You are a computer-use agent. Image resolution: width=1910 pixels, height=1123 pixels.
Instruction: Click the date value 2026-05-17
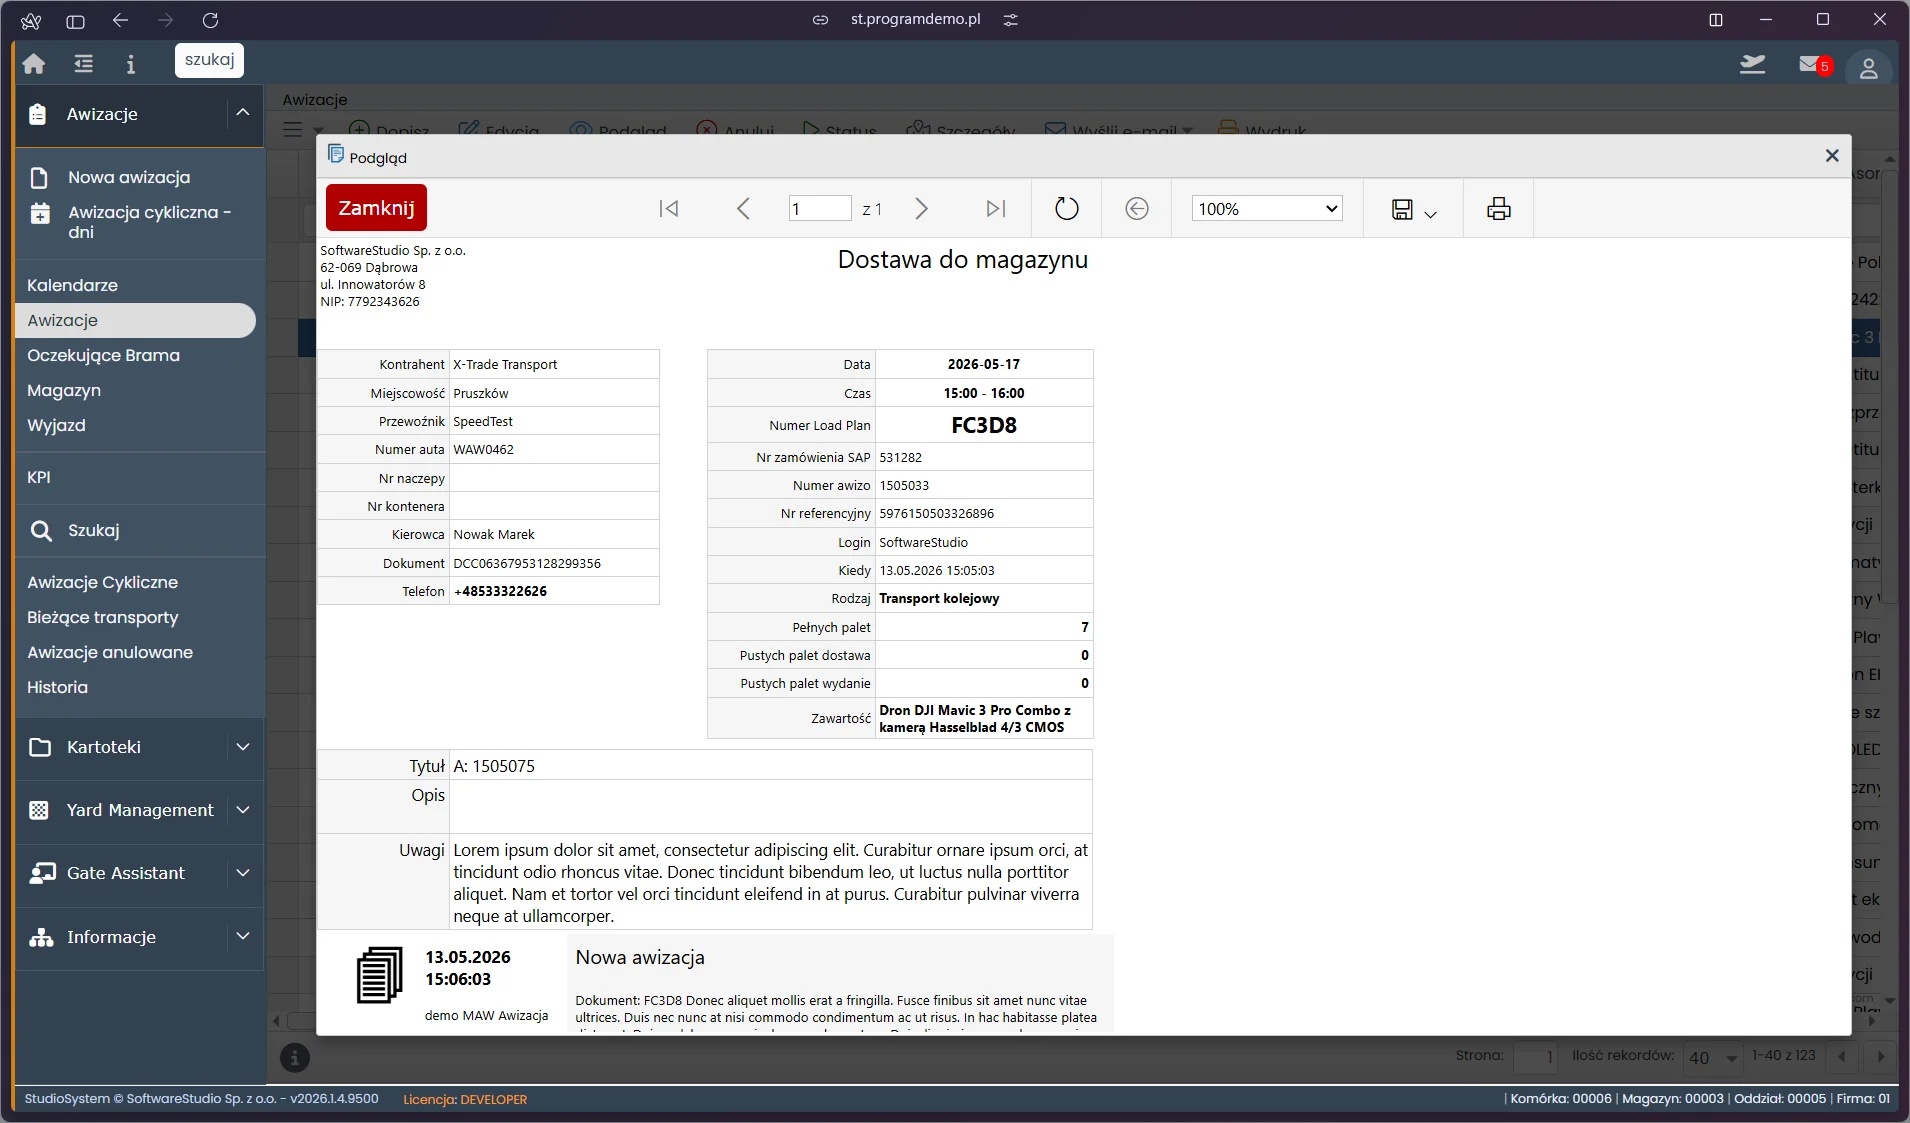(x=984, y=364)
